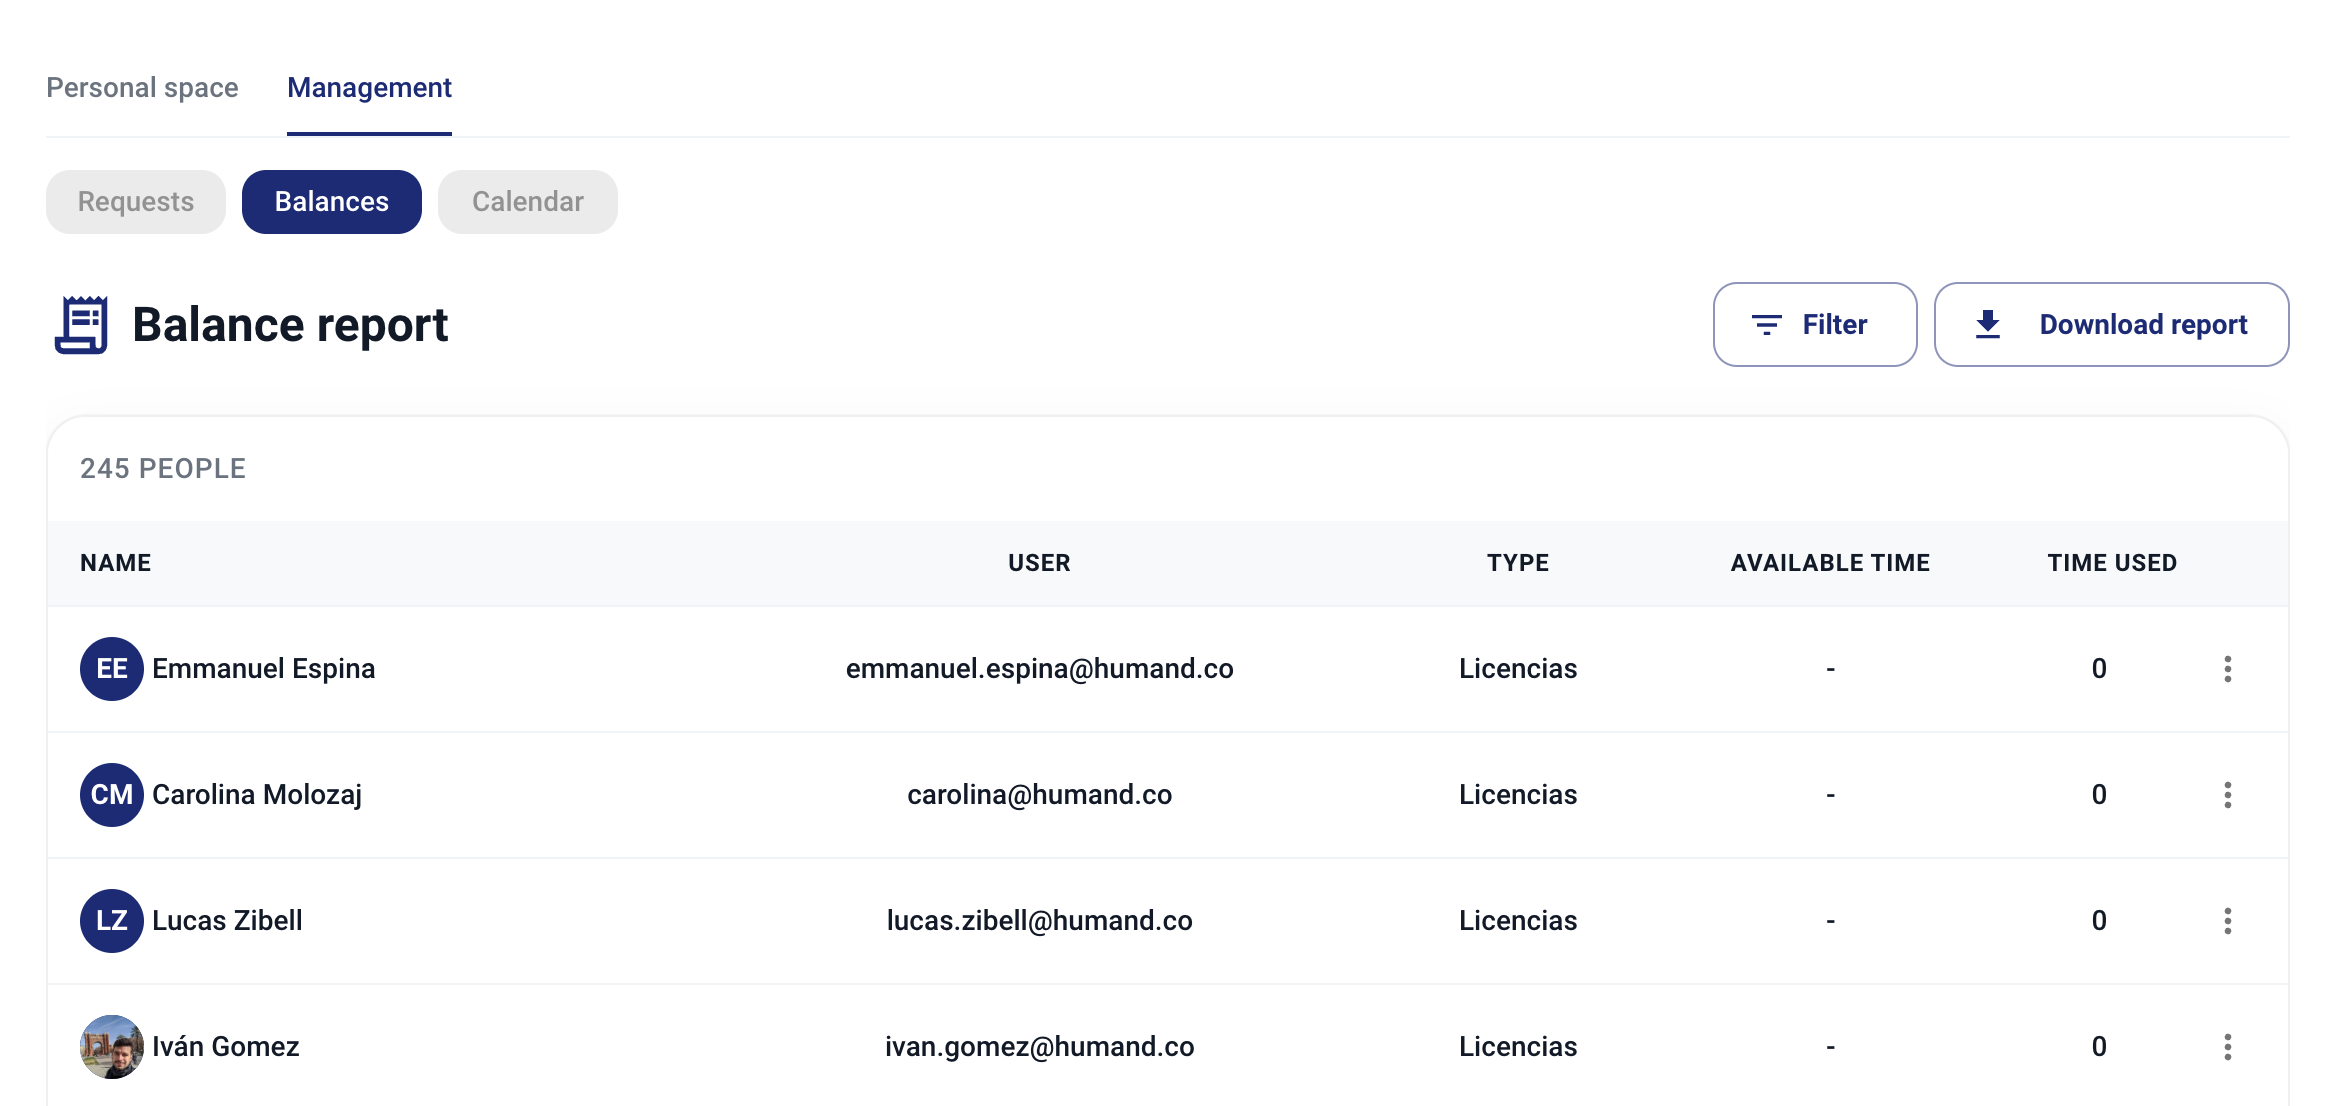
Task: Open three-dot menu for Emmanuel Espina
Action: point(2227,669)
